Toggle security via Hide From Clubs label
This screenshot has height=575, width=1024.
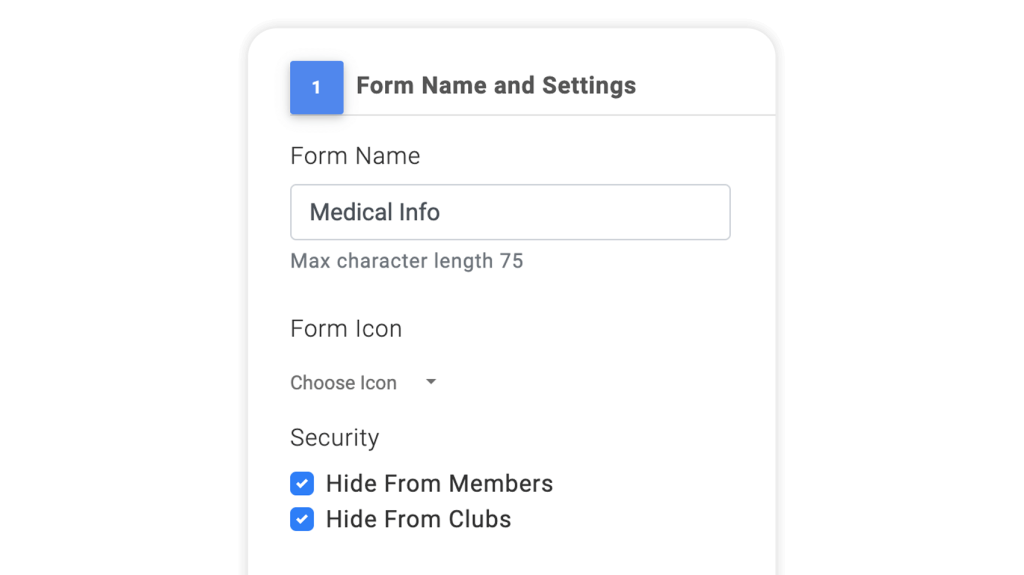tap(419, 519)
